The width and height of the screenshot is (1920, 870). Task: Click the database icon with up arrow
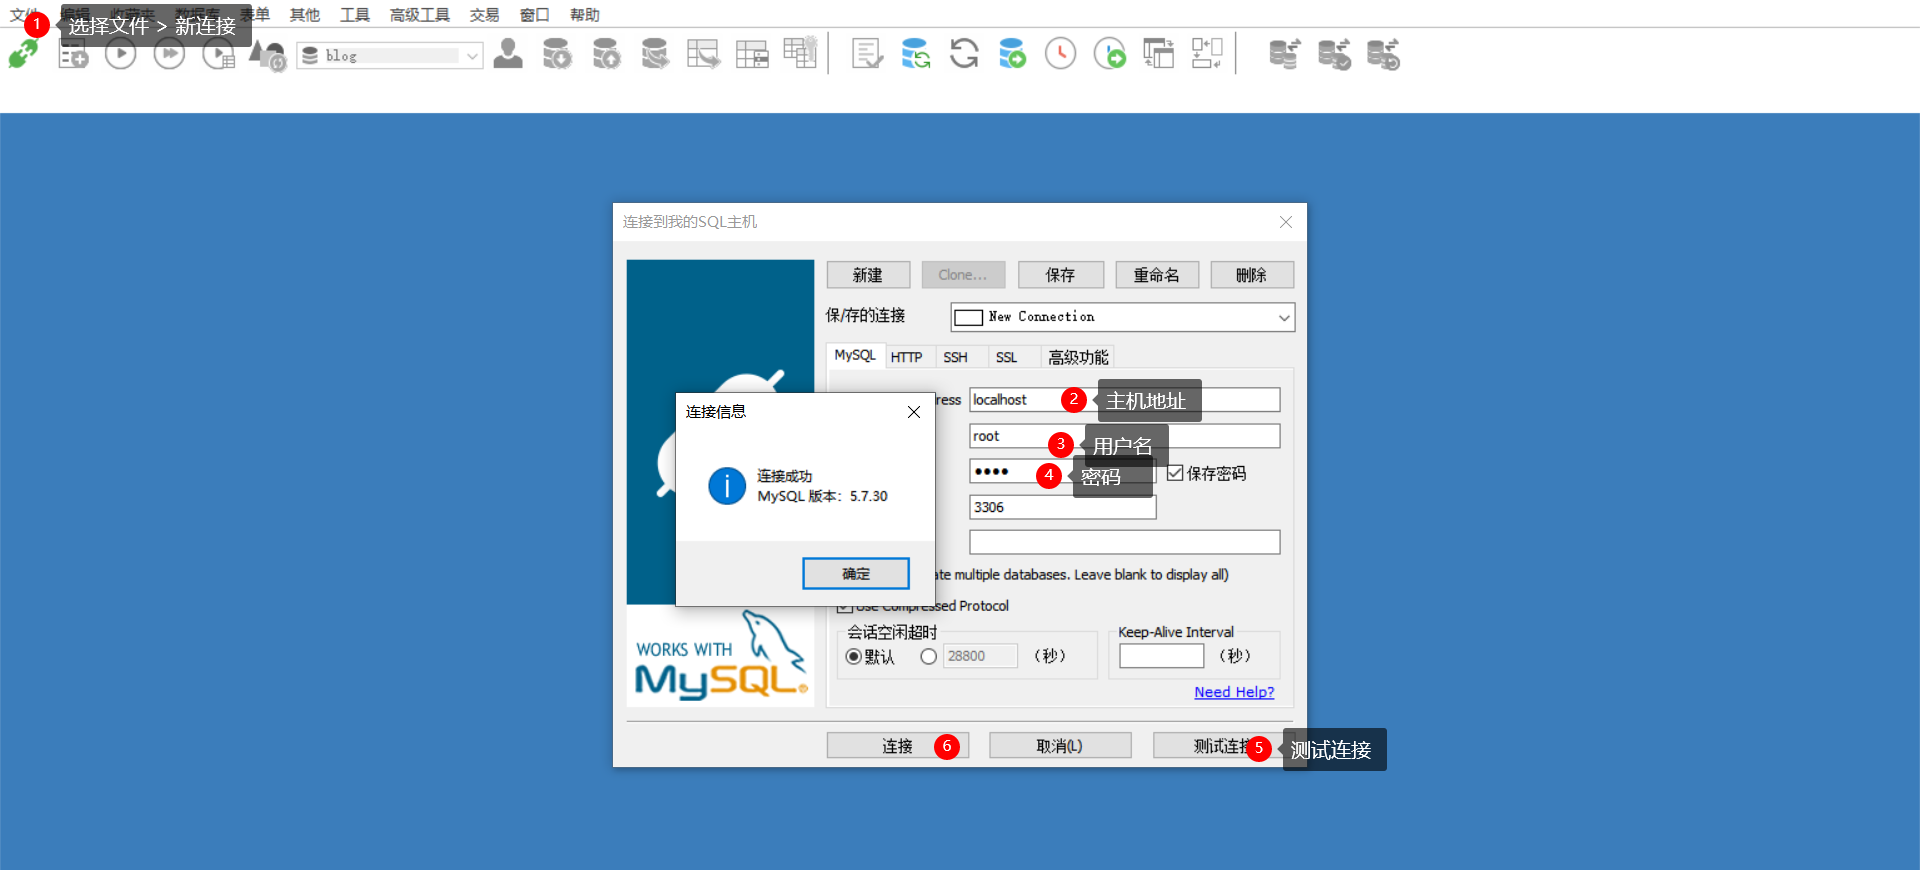click(x=606, y=53)
